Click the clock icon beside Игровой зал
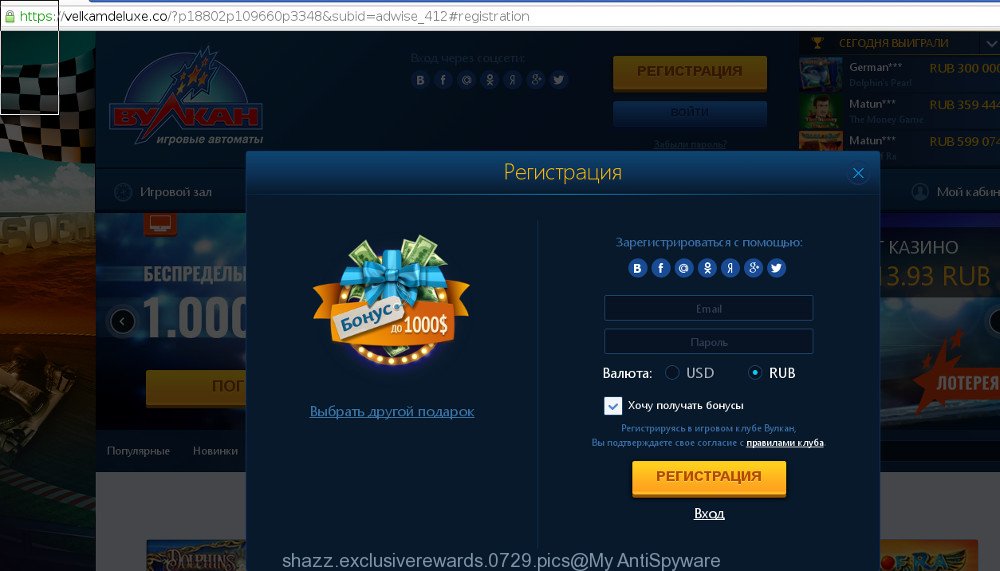1000x571 pixels. [x=123, y=191]
